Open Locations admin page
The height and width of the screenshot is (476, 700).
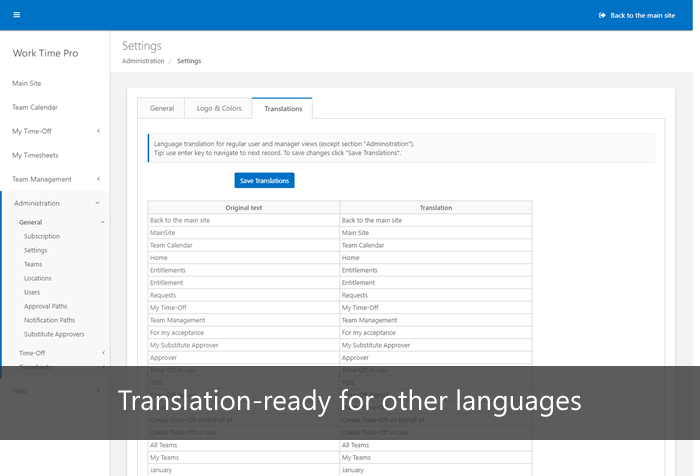(x=38, y=278)
